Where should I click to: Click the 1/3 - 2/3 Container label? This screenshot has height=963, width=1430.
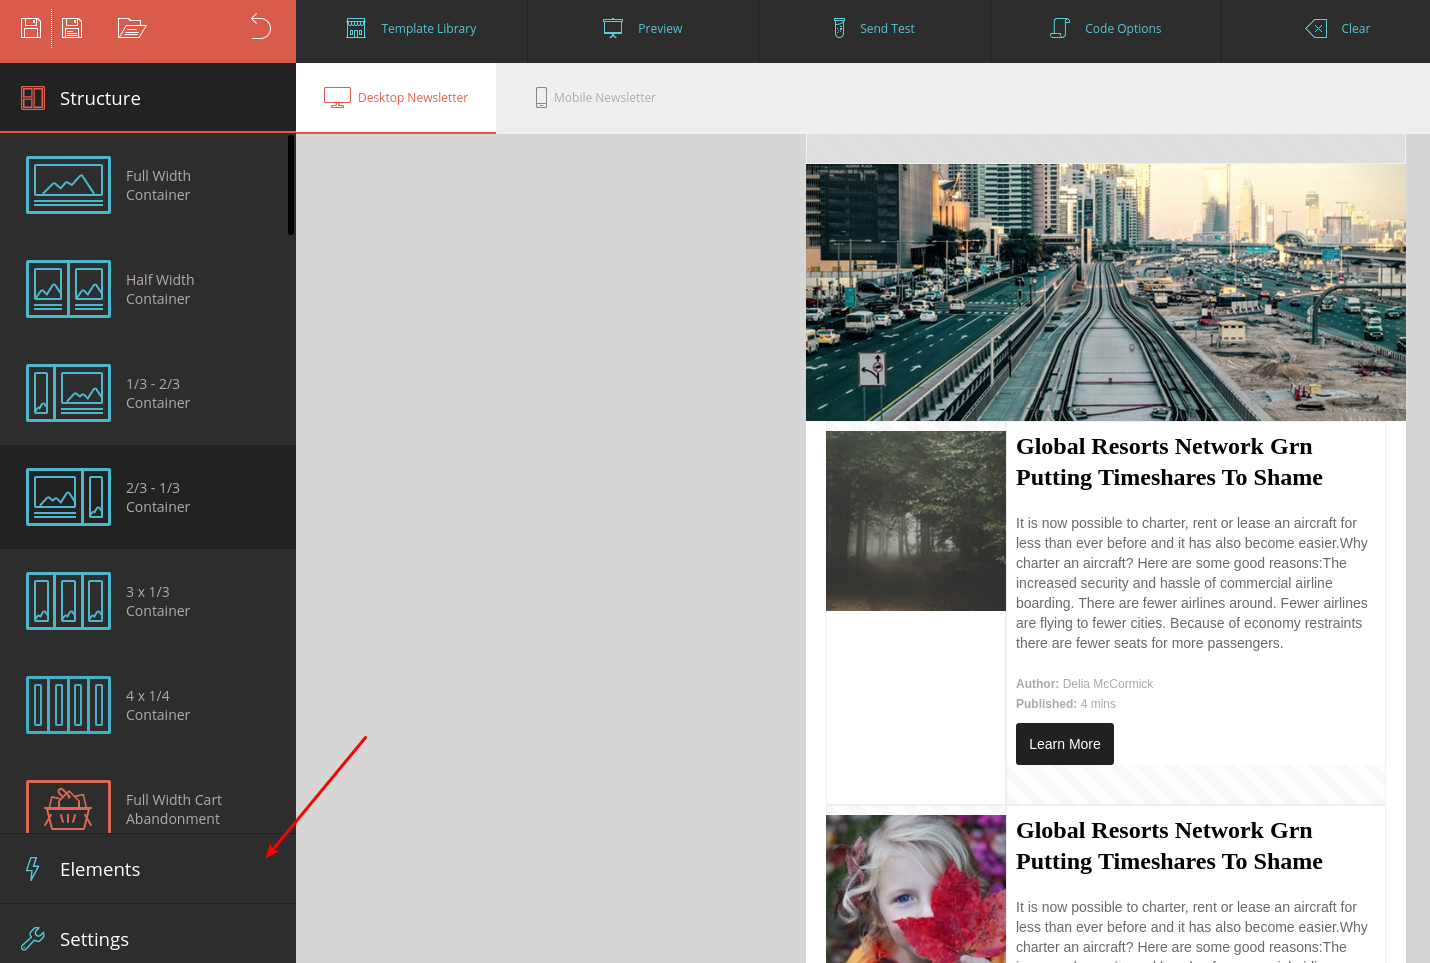click(158, 393)
